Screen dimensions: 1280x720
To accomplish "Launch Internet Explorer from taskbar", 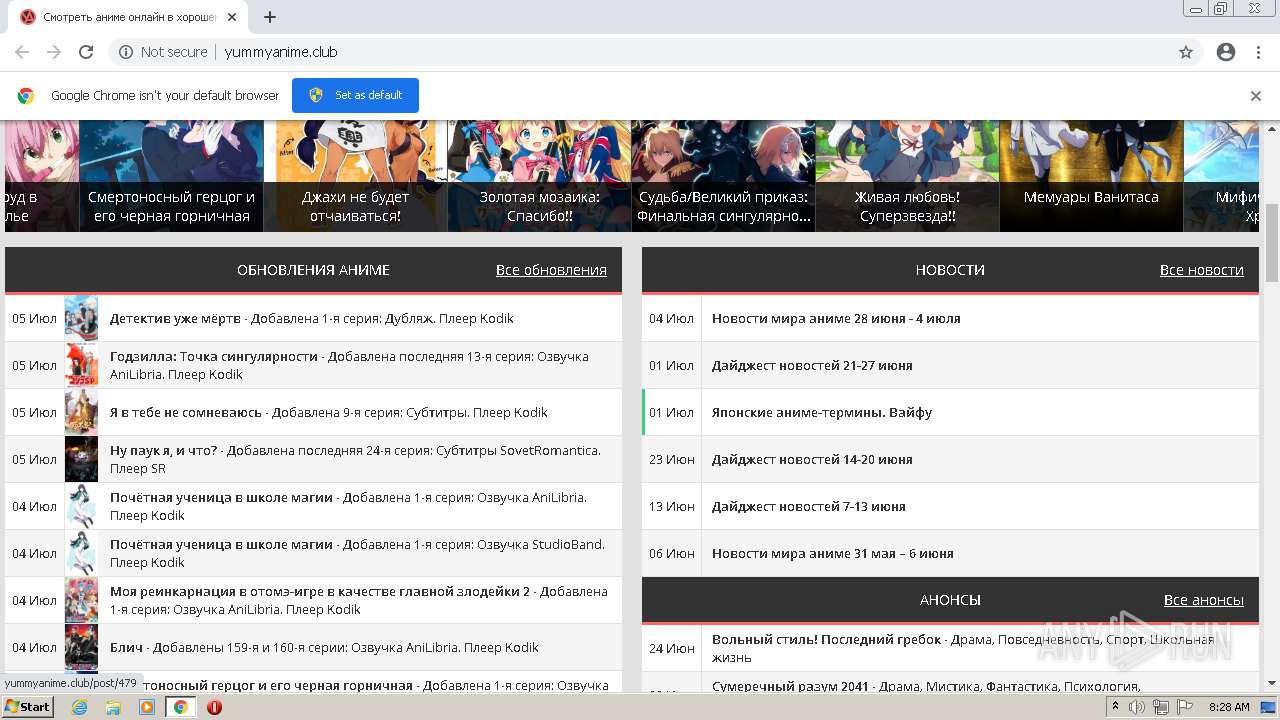I will click(80, 707).
